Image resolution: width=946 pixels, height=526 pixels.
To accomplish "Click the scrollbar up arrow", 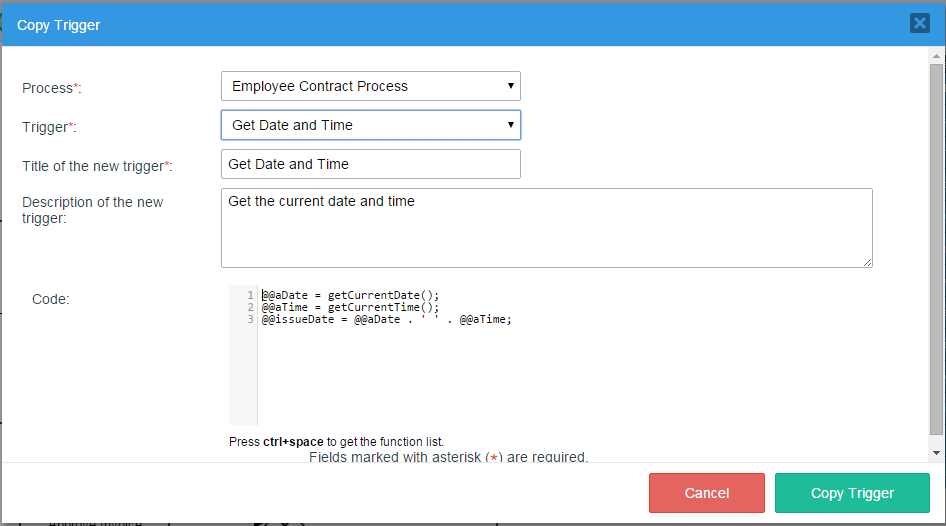I will pos(936,54).
